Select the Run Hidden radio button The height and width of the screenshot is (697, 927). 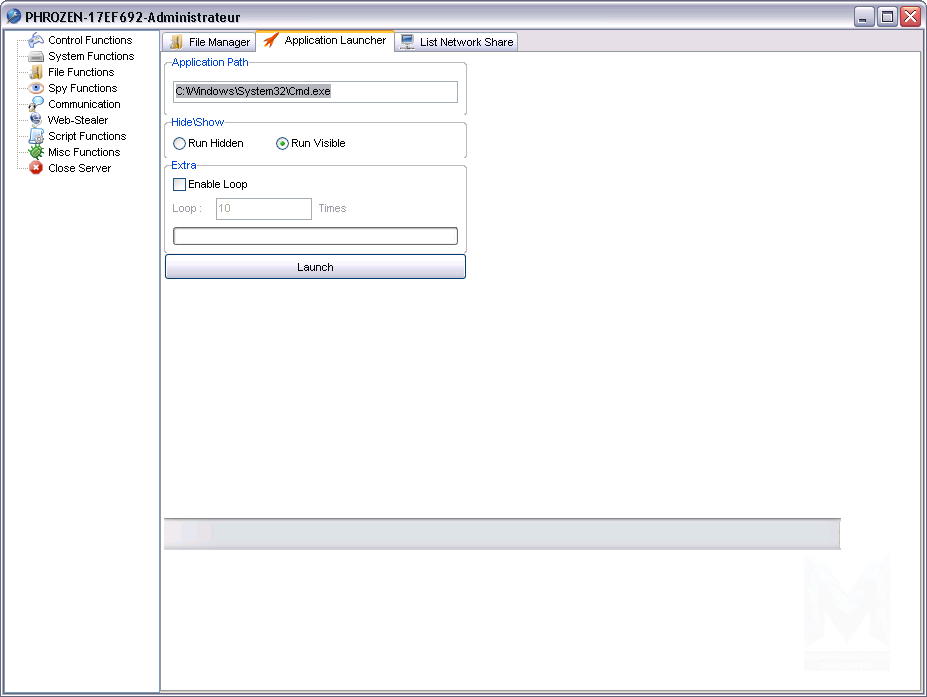[180, 144]
